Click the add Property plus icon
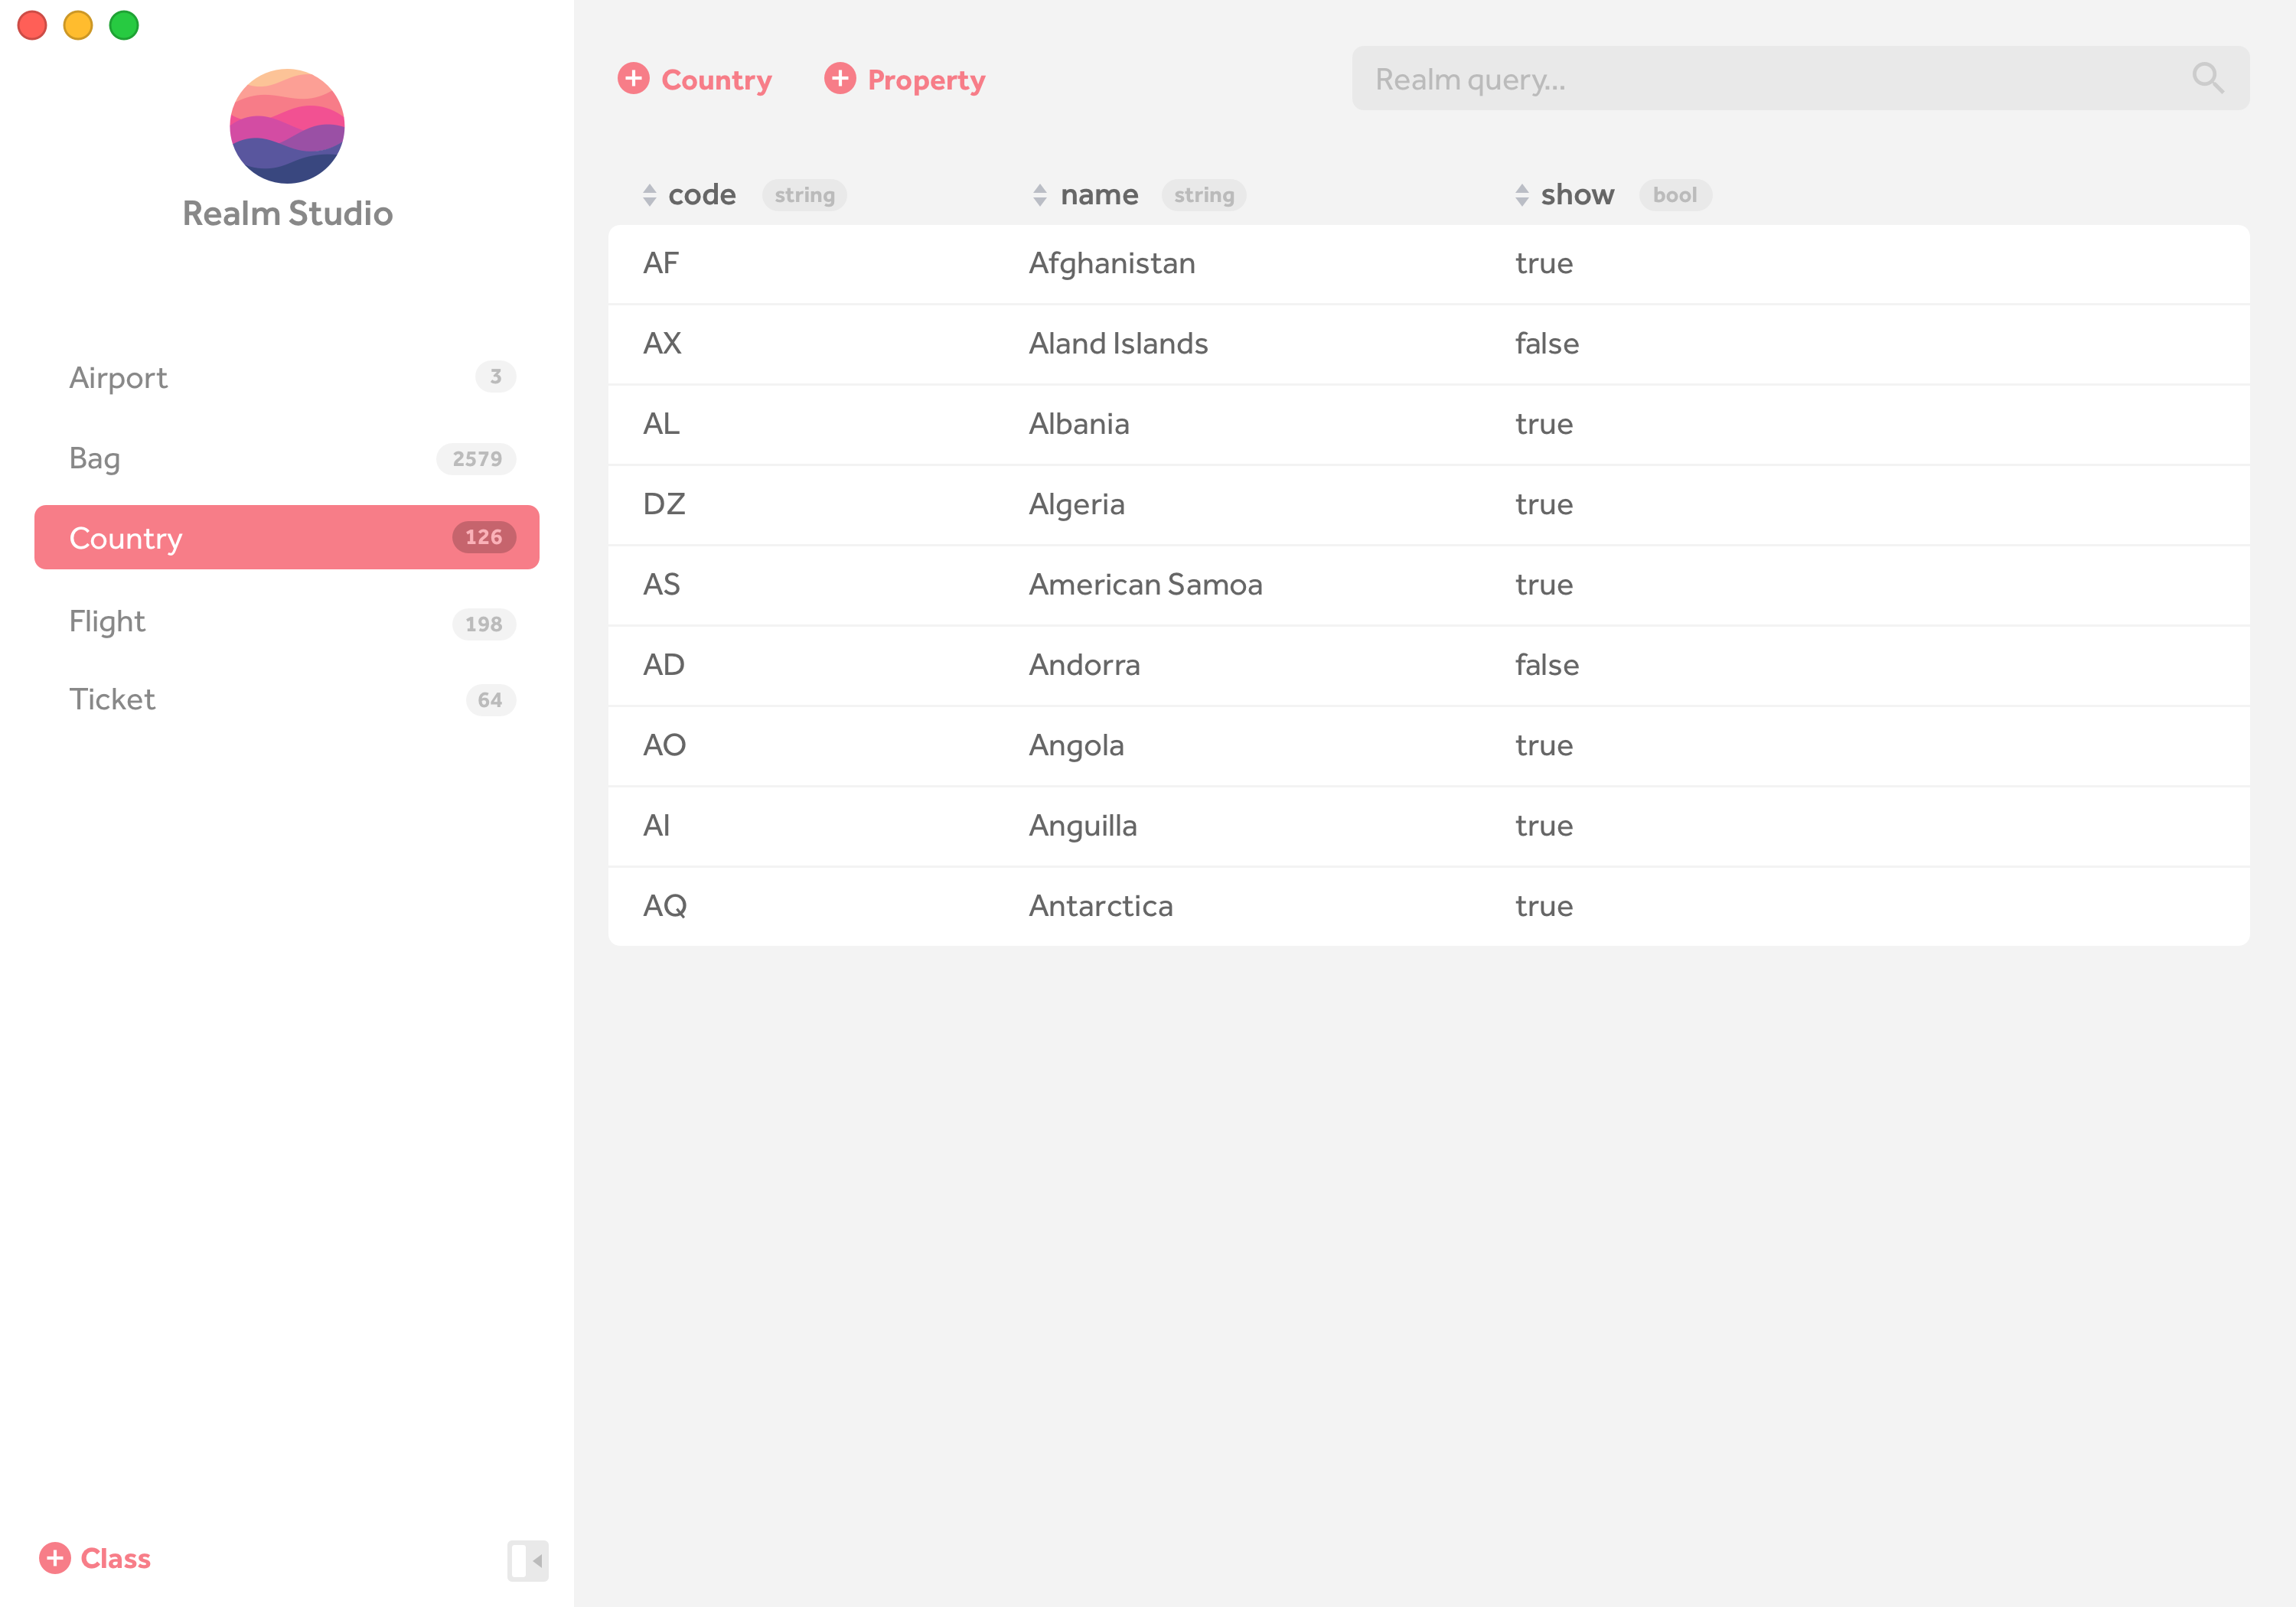 coord(840,79)
